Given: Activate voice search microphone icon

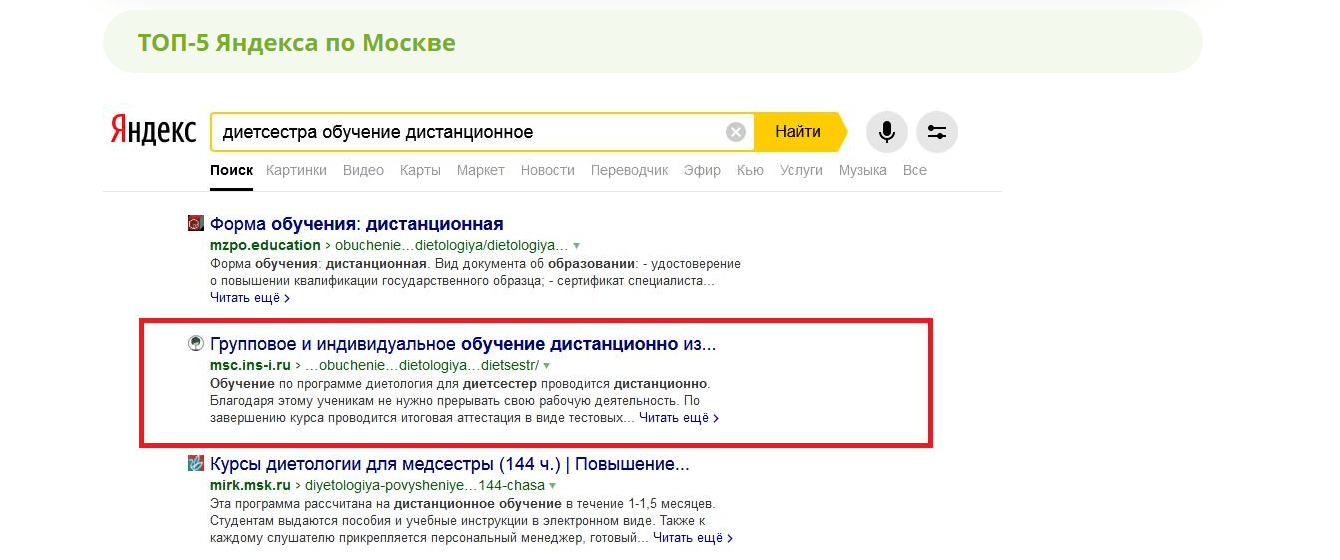Looking at the screenshot, I should [886, 132].
